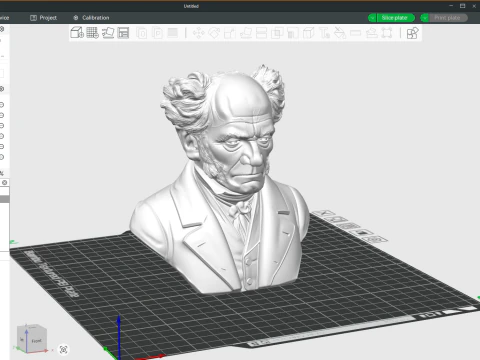
Task: Click the Split to parts icon
Action: 157,33
